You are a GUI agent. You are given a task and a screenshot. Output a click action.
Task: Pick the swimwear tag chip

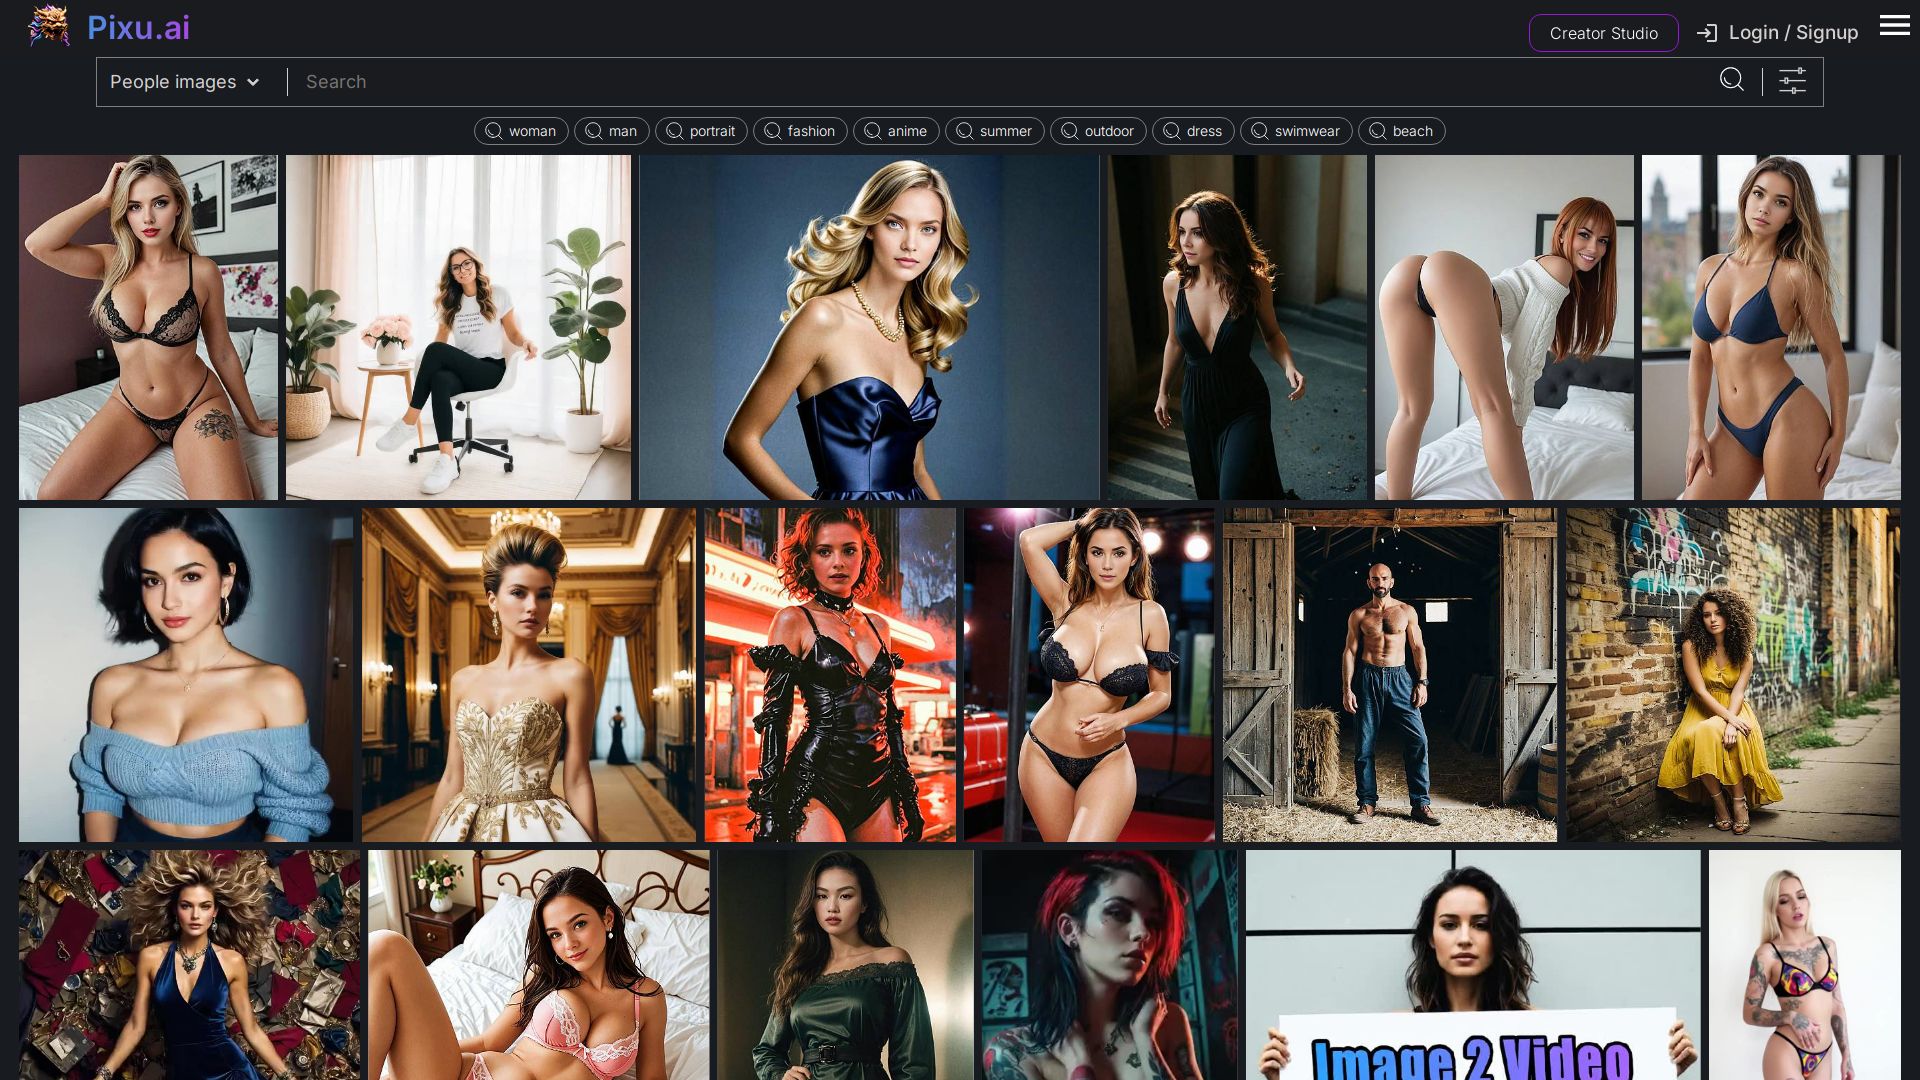tap(1296, 131)
